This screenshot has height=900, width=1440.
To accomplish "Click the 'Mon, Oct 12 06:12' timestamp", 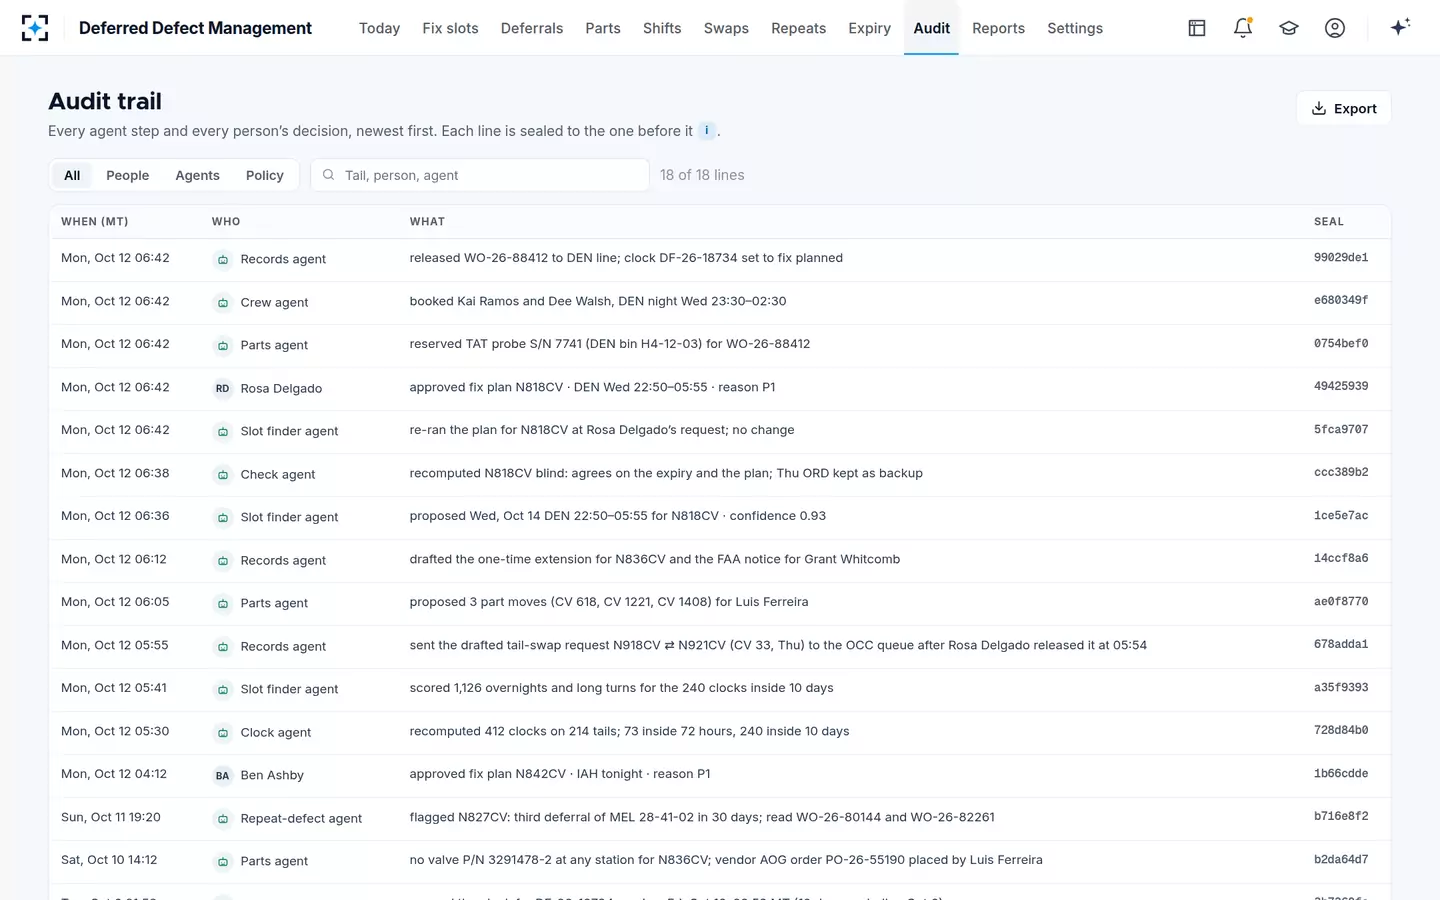I will (x=114, y=559).
